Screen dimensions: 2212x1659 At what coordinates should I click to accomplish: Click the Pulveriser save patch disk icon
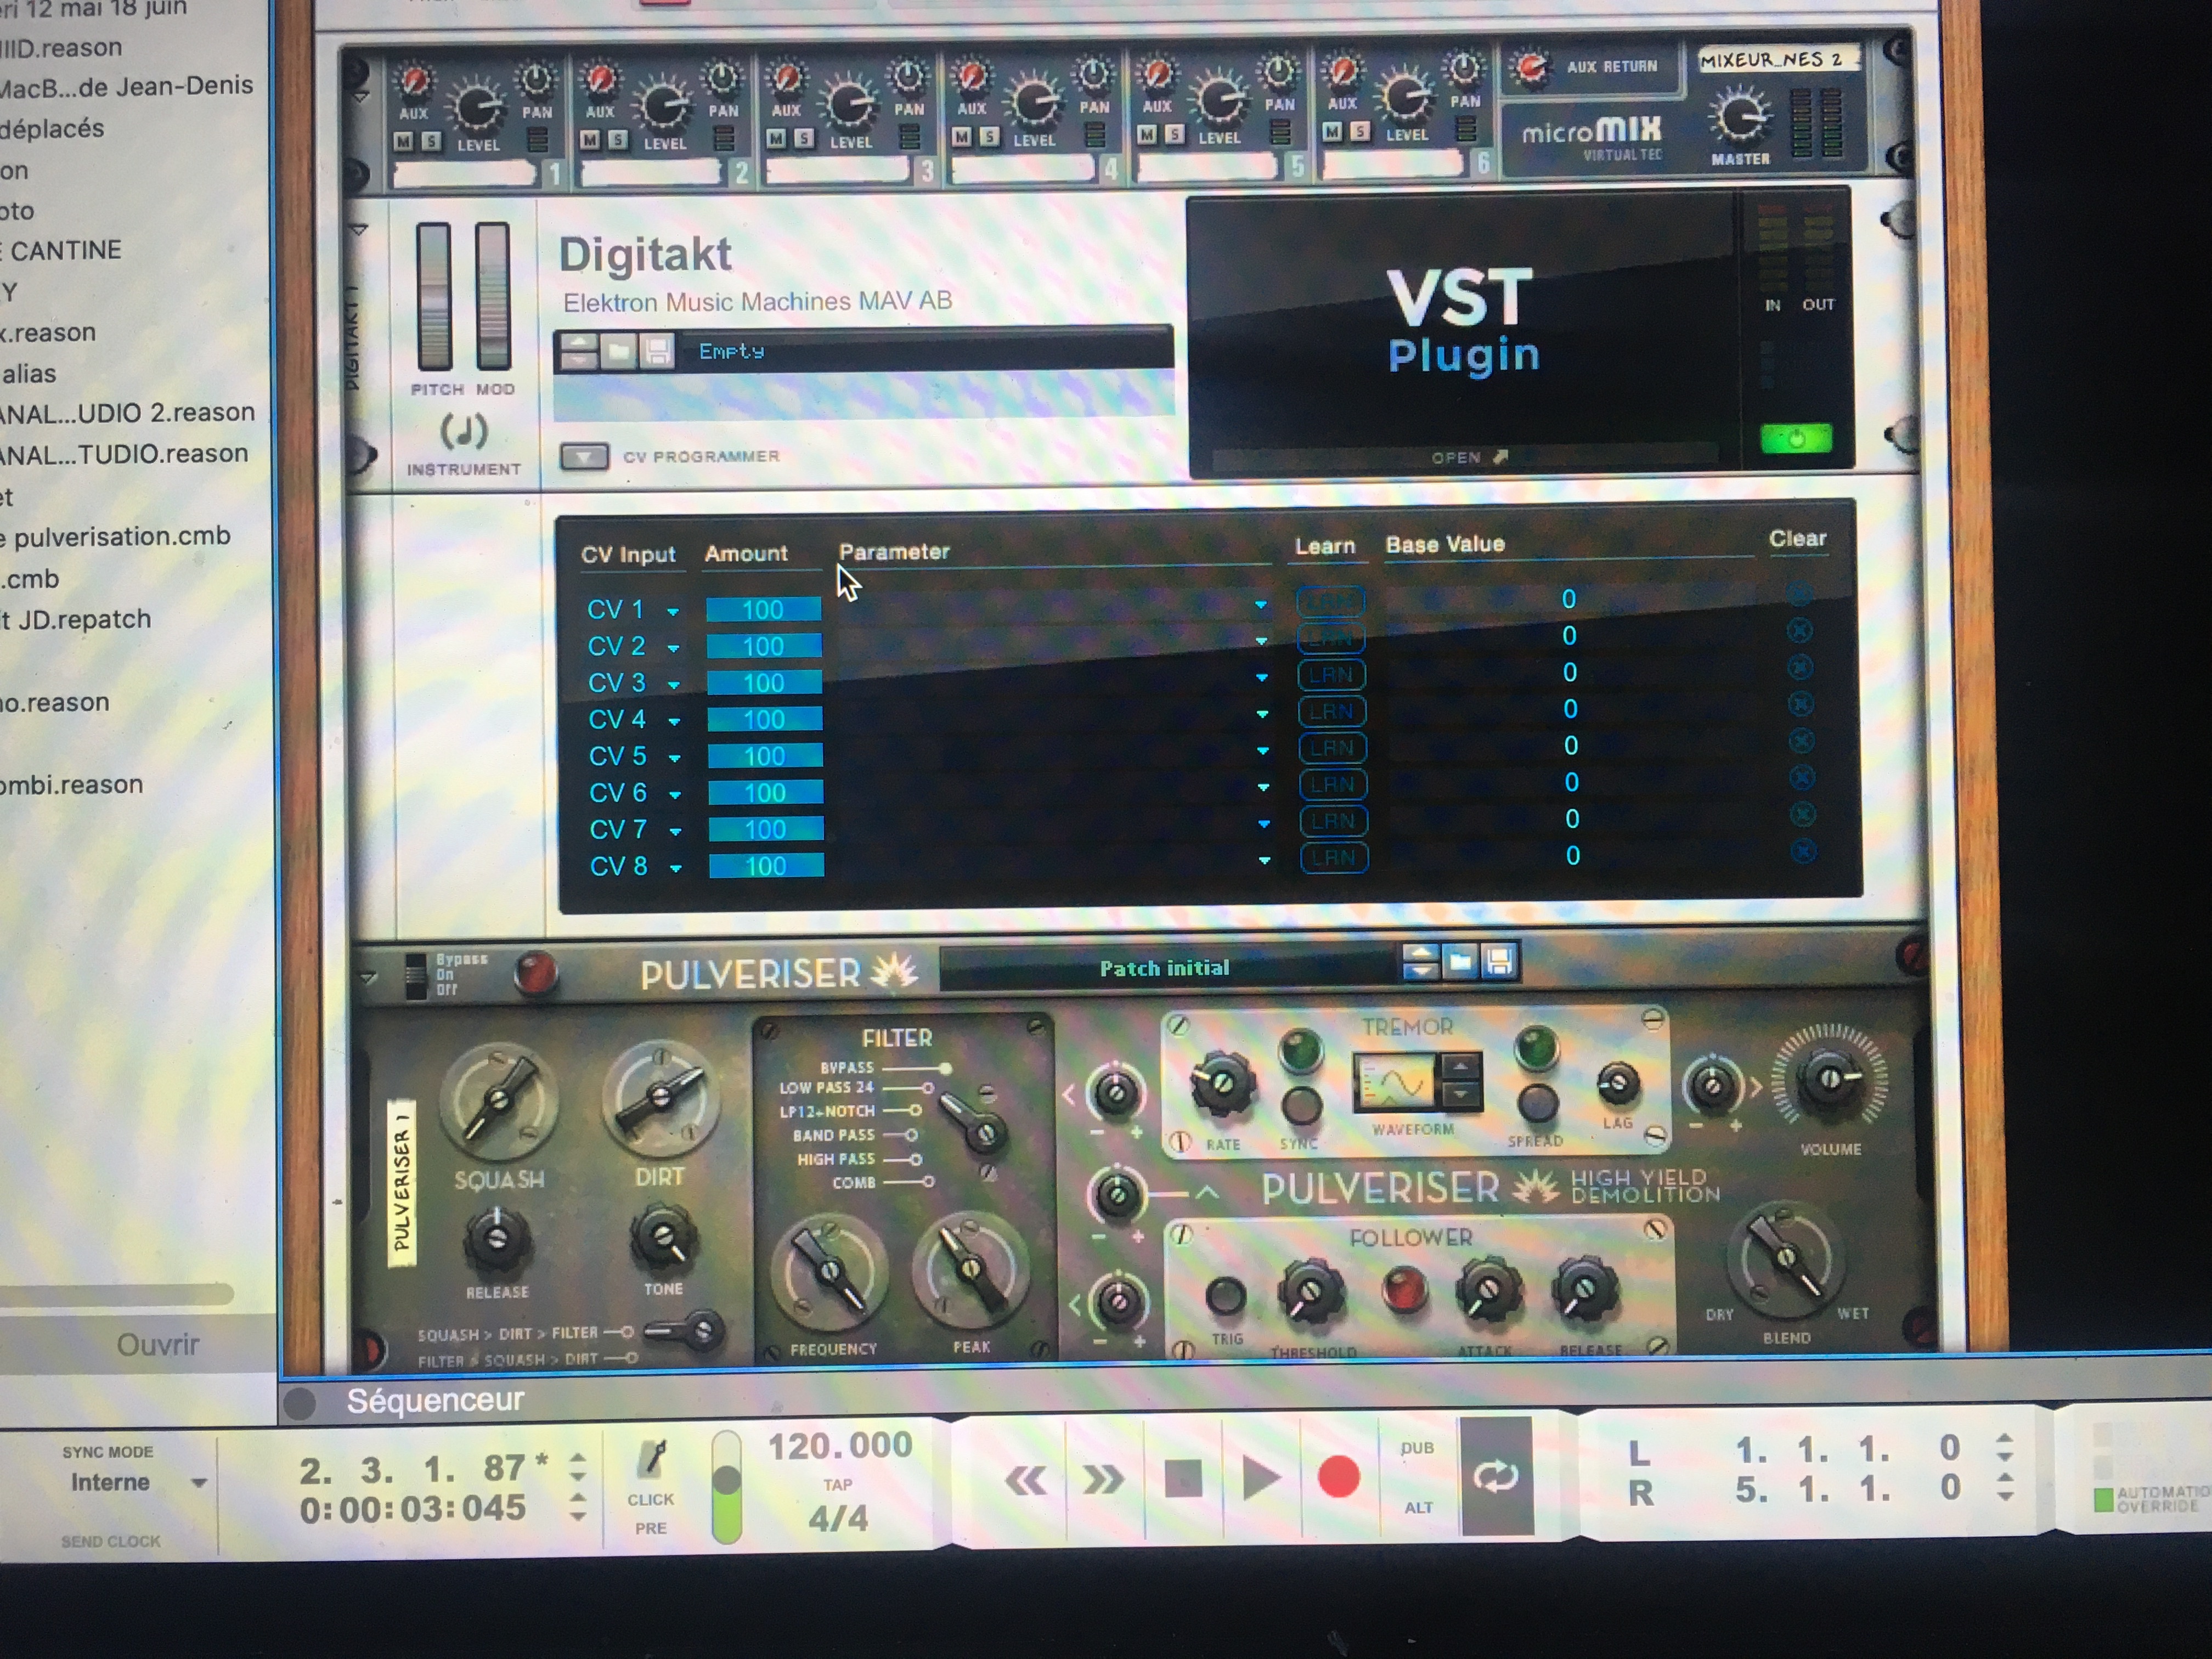(x=1499, y=962)
